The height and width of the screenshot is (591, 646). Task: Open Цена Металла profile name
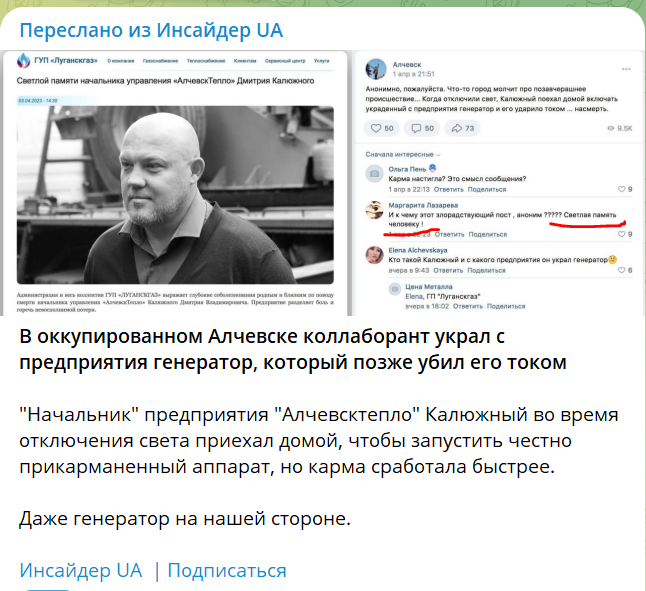click(x=429, y=287)
